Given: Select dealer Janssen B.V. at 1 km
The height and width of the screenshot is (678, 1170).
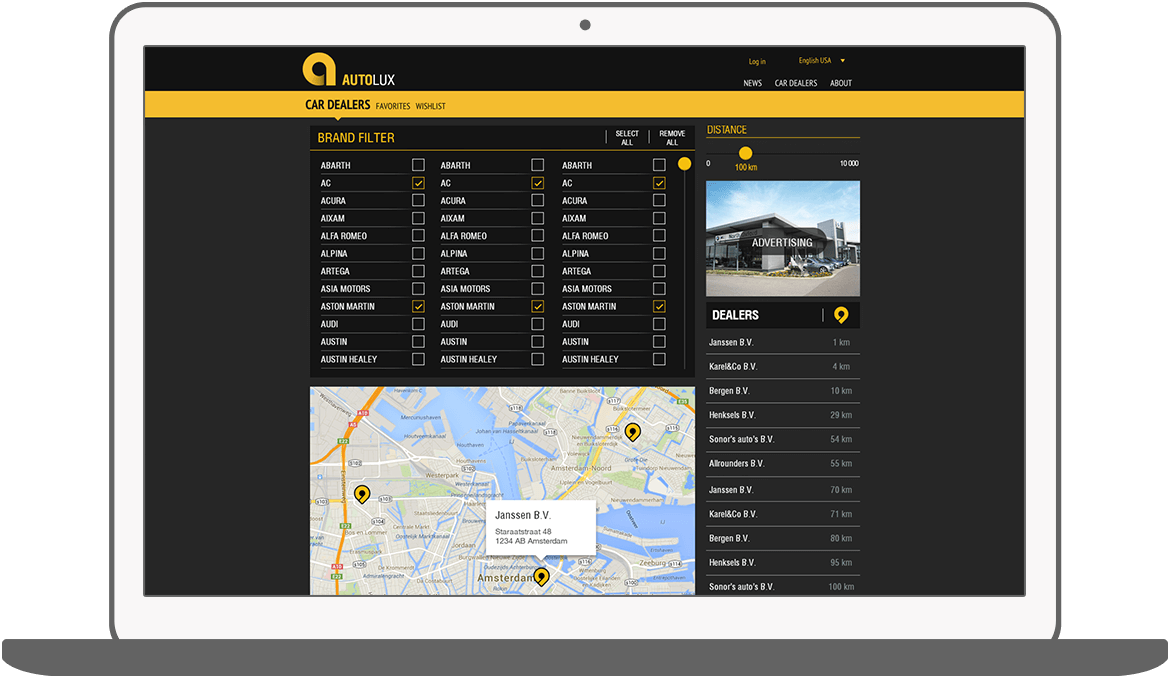Looking at the screenshot, I should [x=783, y=342].
